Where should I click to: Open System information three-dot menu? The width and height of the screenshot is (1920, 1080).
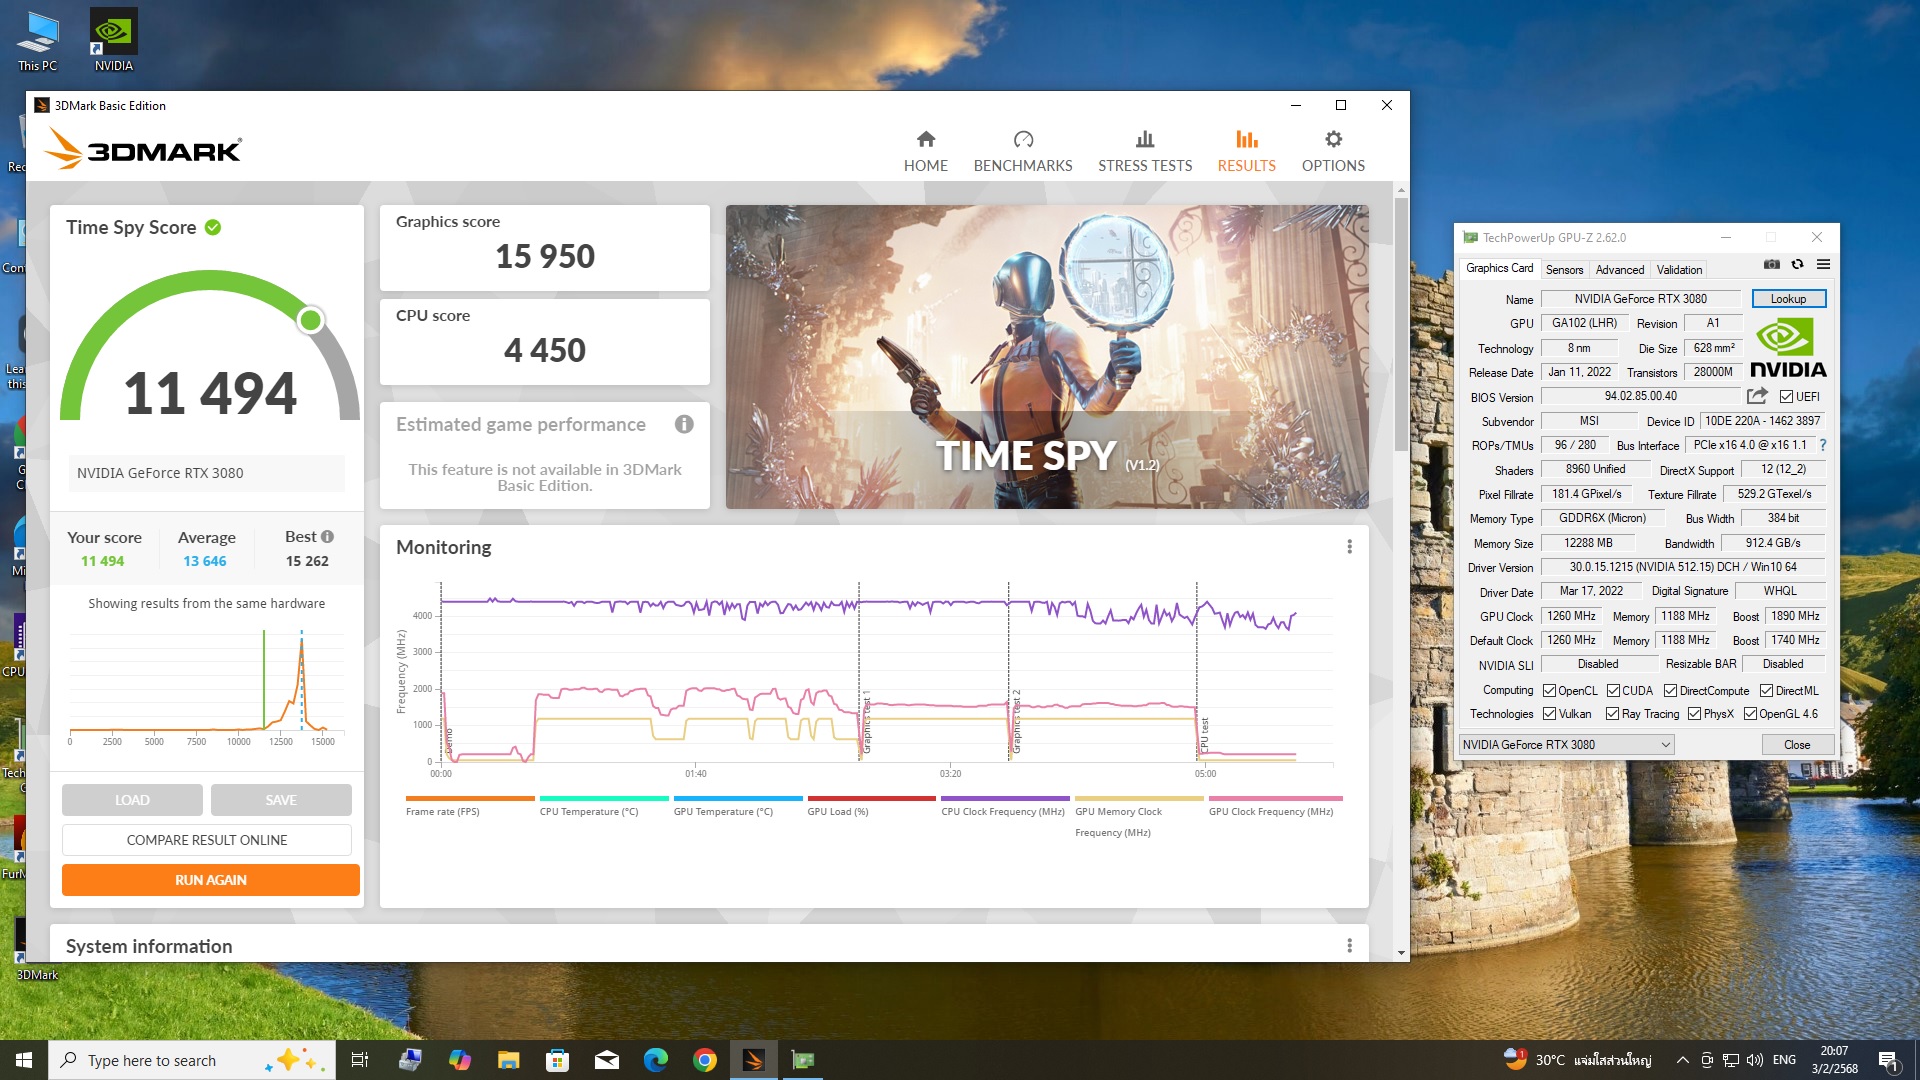(x=1349, y=946)
